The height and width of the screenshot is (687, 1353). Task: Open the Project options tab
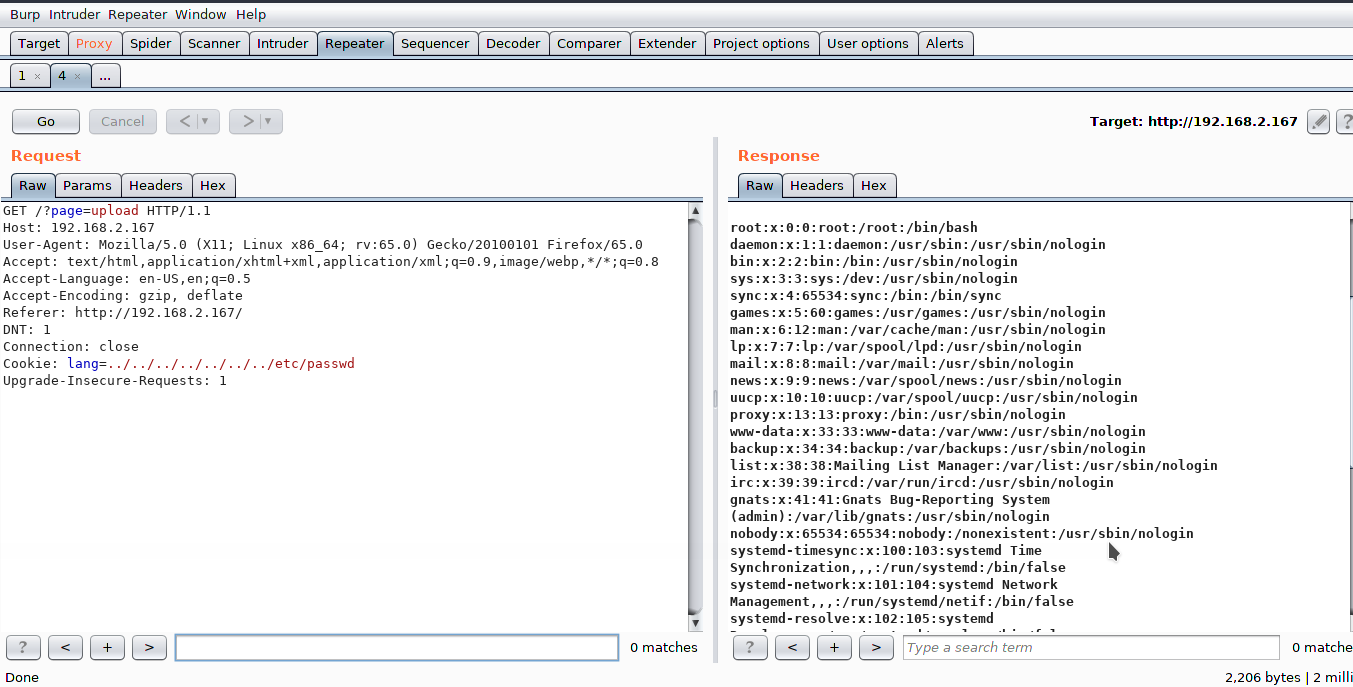[761, 43]
